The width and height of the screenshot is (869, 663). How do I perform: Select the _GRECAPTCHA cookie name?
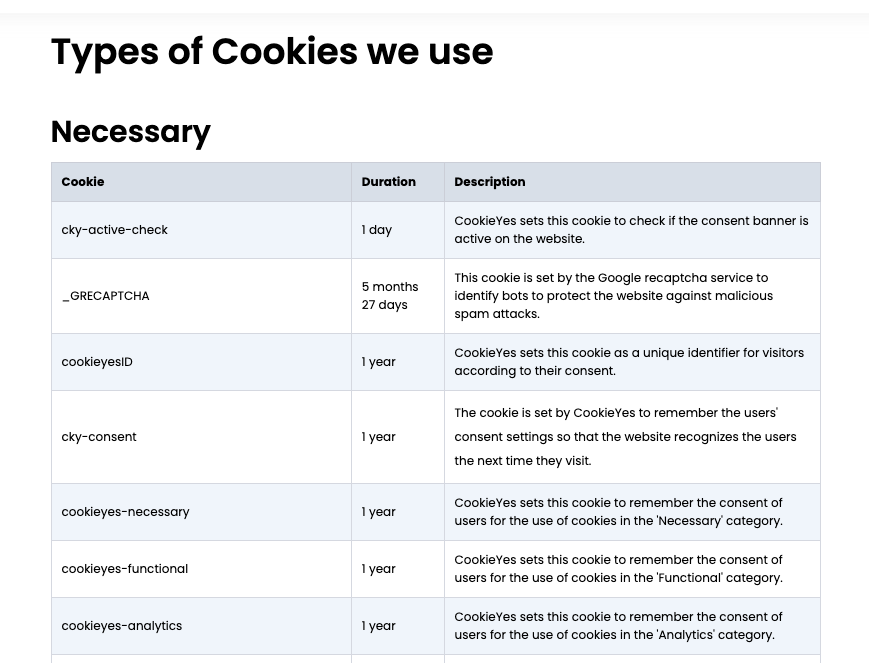tap(105, 296)
